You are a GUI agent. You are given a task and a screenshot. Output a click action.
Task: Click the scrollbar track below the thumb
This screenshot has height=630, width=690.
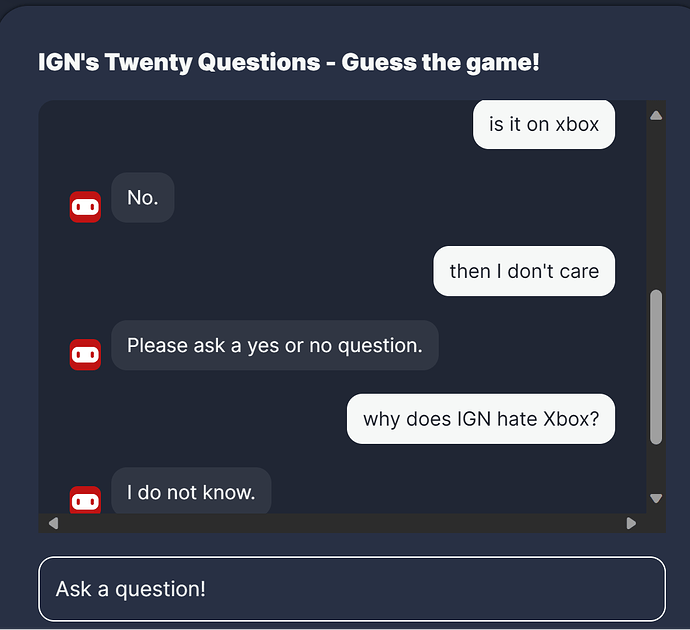(656, 468)
